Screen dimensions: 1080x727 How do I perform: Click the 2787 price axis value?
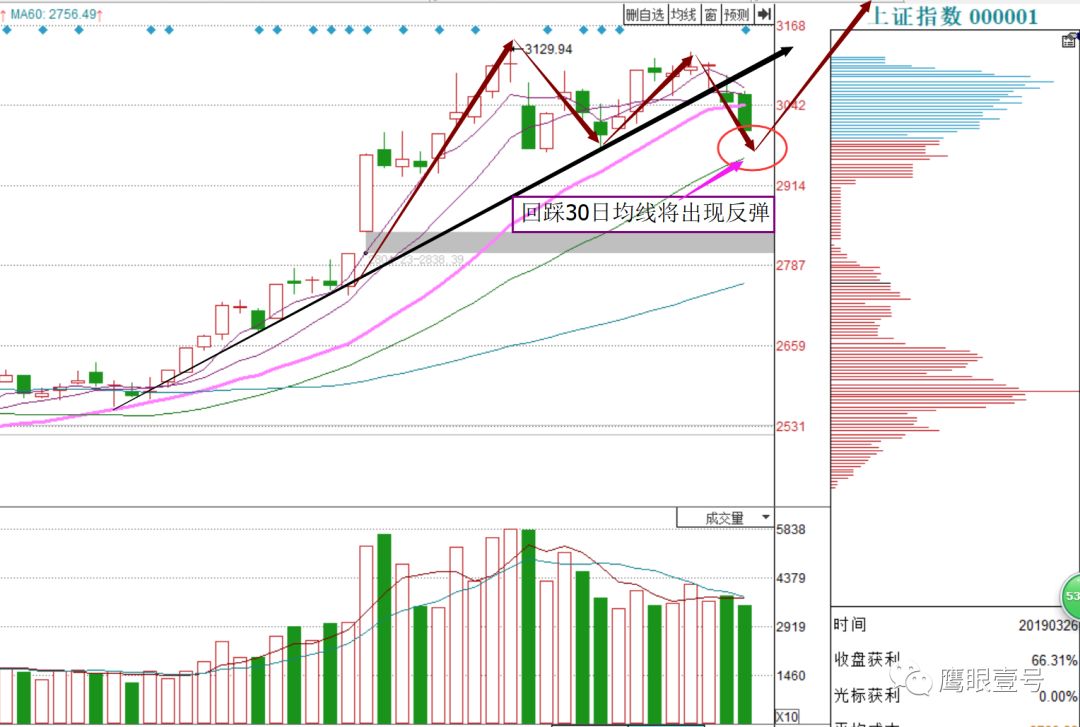click(x=791, y=265)
